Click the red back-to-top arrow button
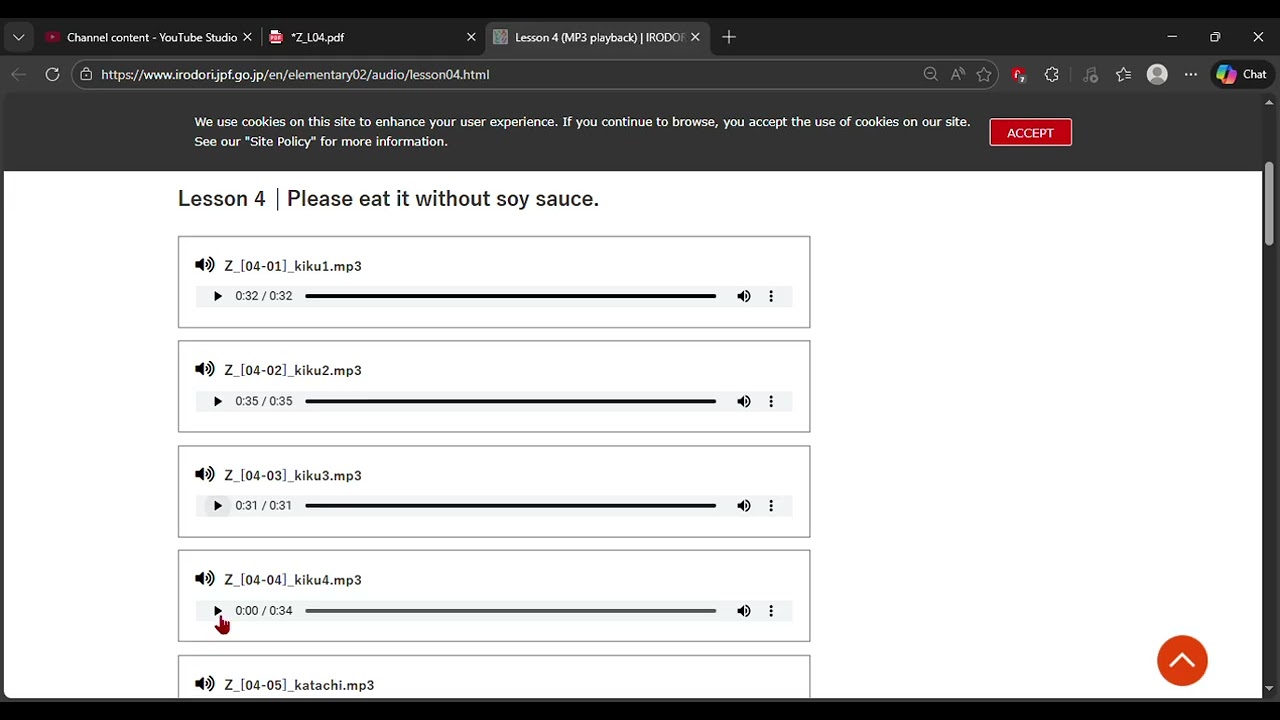This screenshot has height=720, width=1280. (x=1182, y=661)
